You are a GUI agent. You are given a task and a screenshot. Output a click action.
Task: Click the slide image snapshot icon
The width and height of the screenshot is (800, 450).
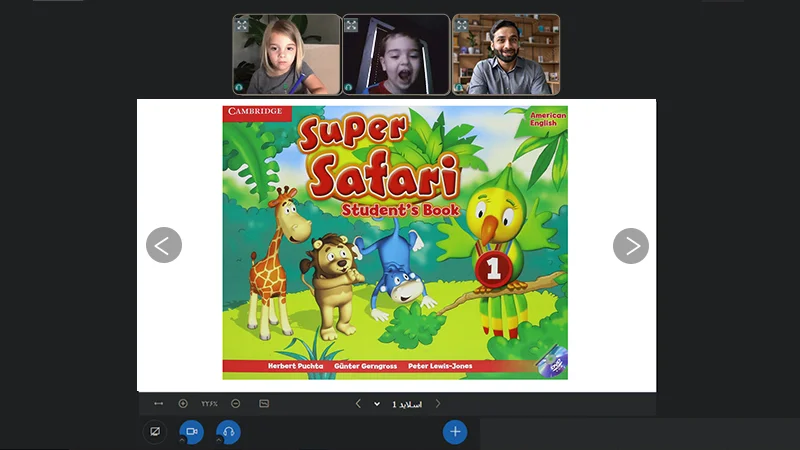264,404
